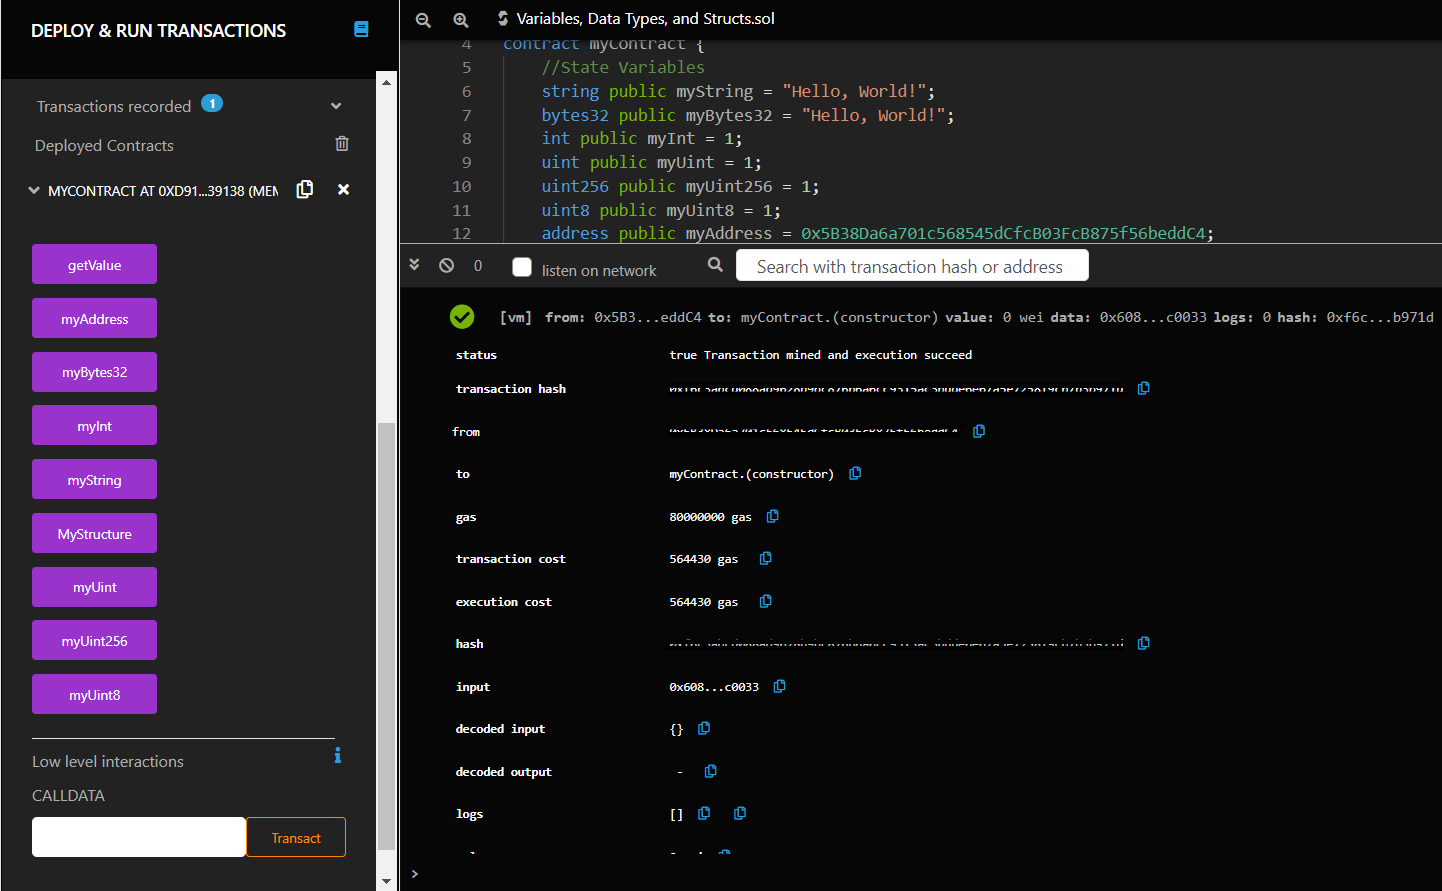The image size is (1442, 891).
Task: Click the Transact button
Action: (296, 838)
